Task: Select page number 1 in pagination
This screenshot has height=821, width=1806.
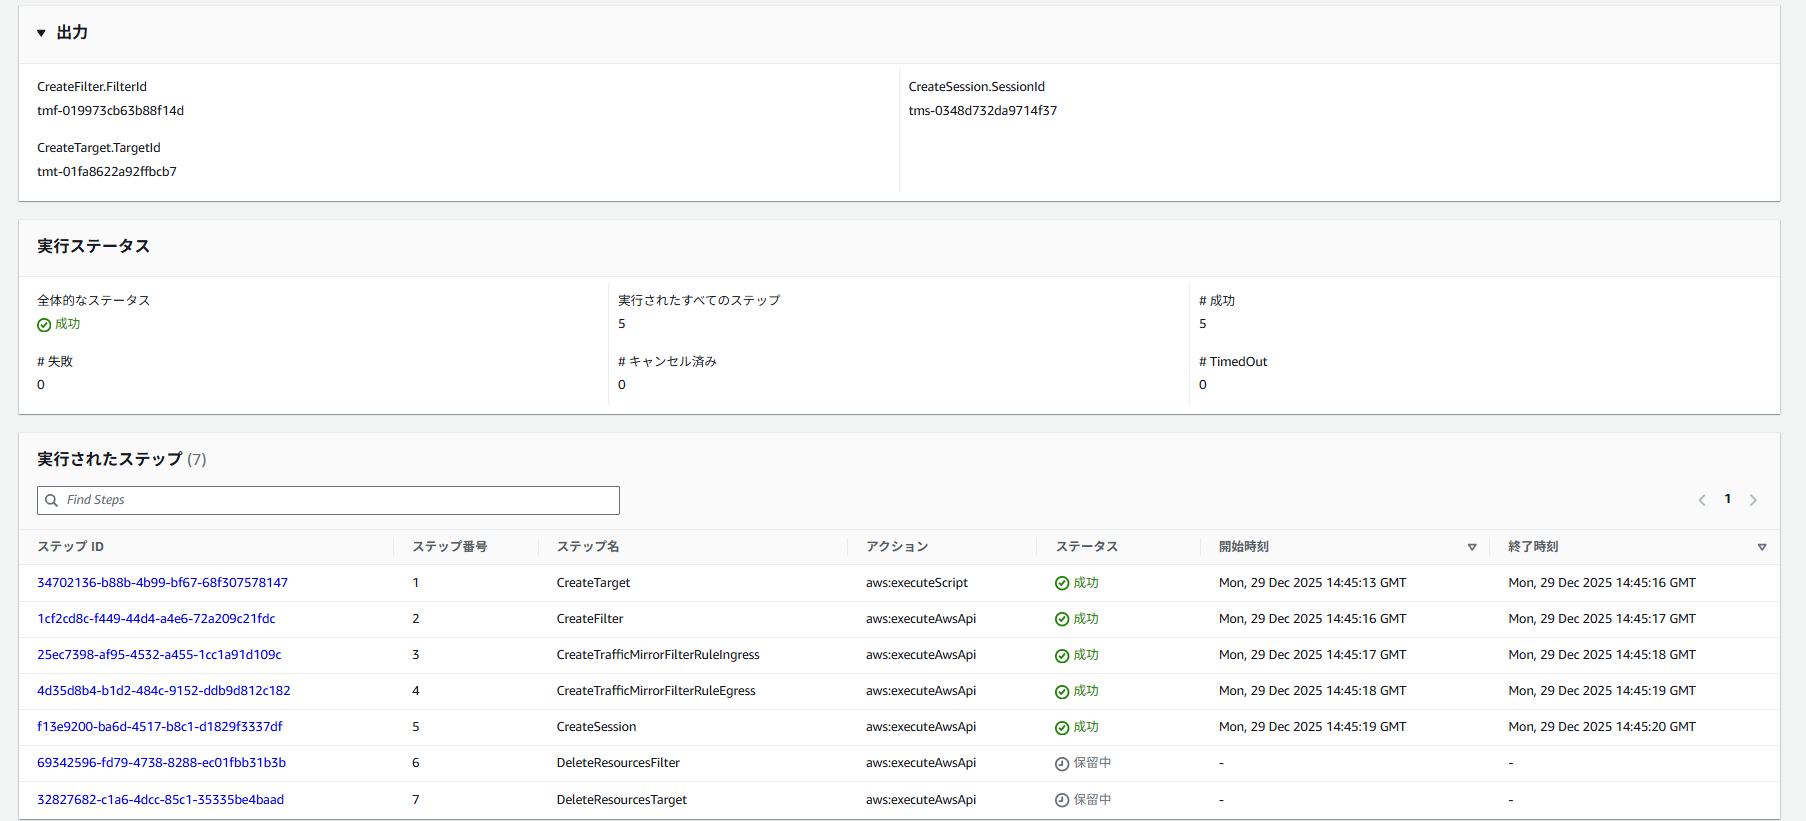Action: point(1727,499)
